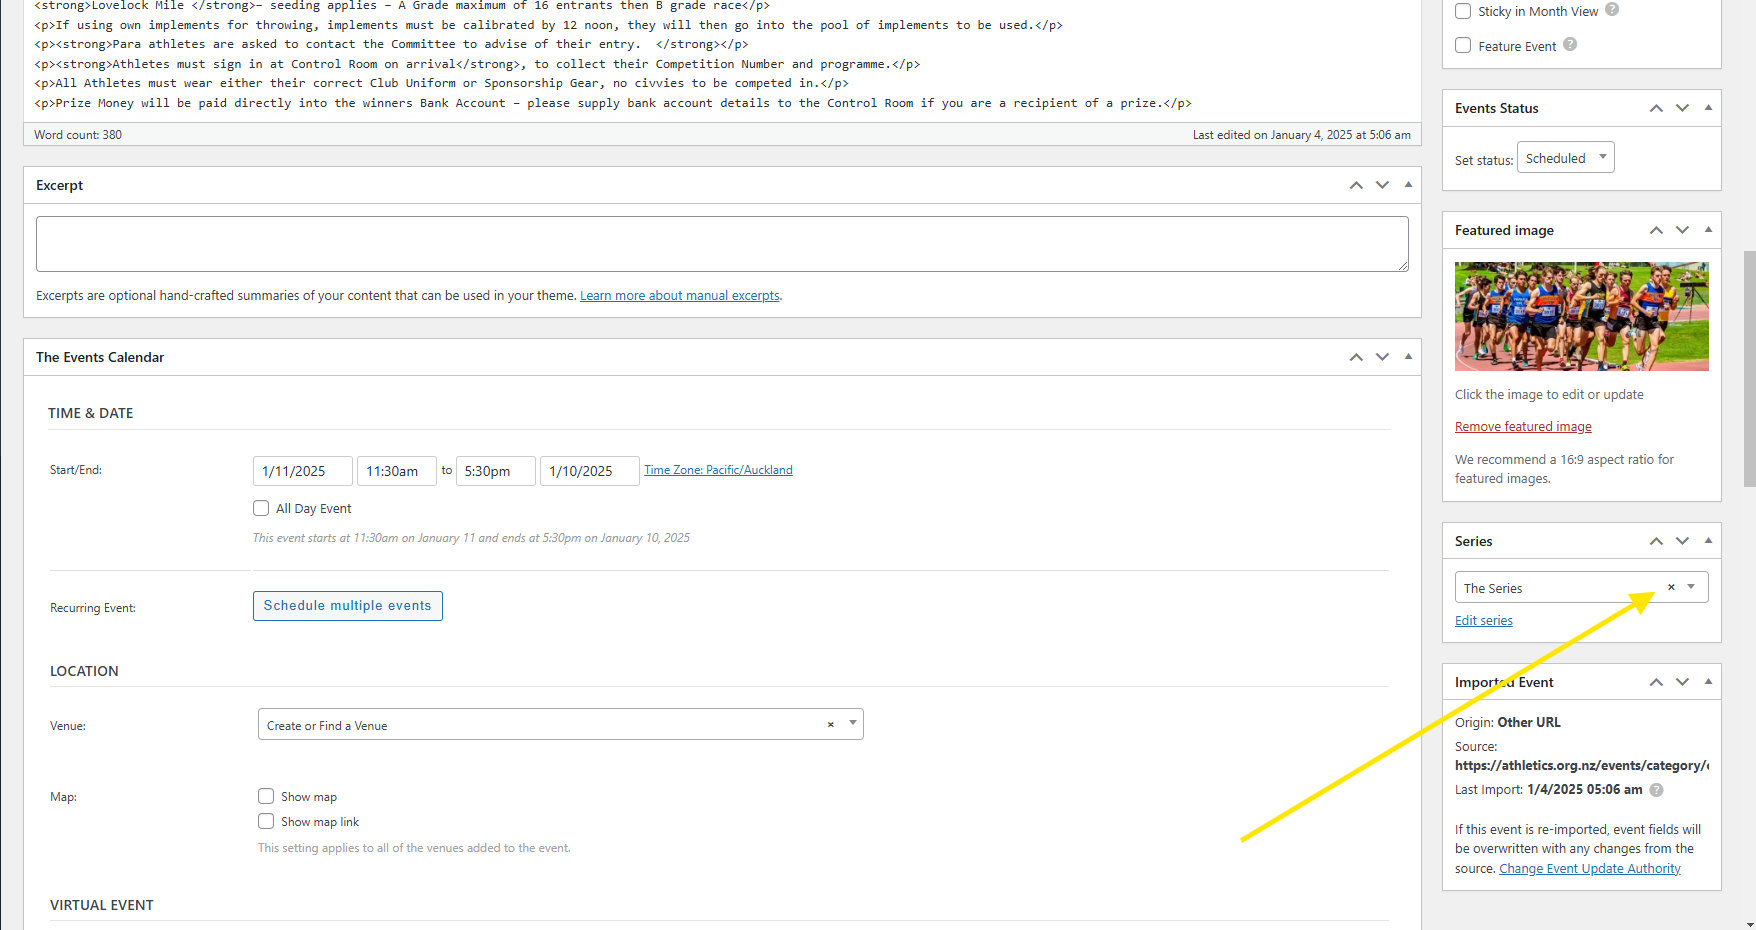Image resolution: width=1756 pixels, height=930 pixels.
Task: Collapse the Series panel
Action: pyautogui.click(x=1708, y=540)
